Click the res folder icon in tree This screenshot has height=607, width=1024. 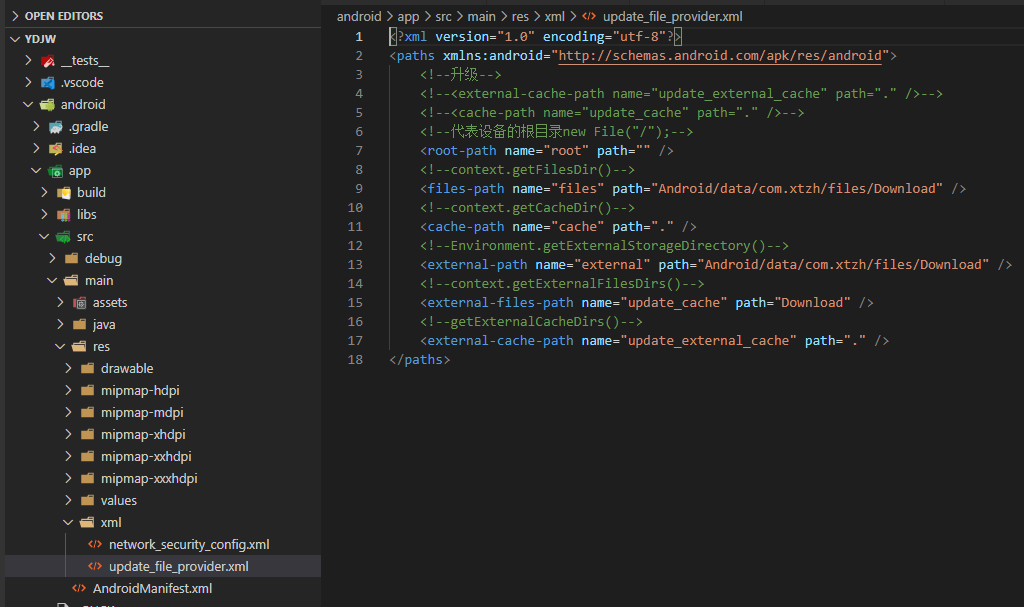point(79,346)
